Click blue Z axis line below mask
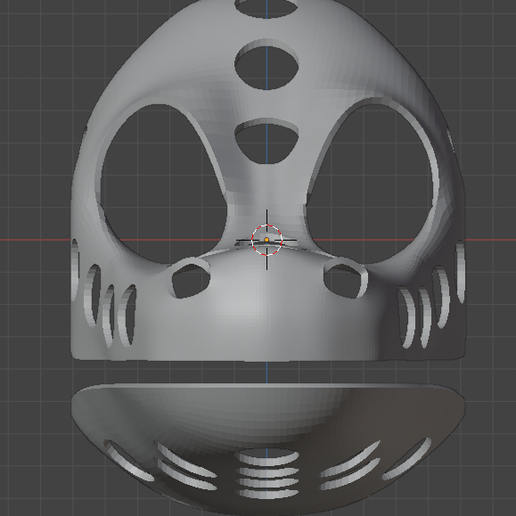Screen dimensions: 516x516 [x=267, y=372]
